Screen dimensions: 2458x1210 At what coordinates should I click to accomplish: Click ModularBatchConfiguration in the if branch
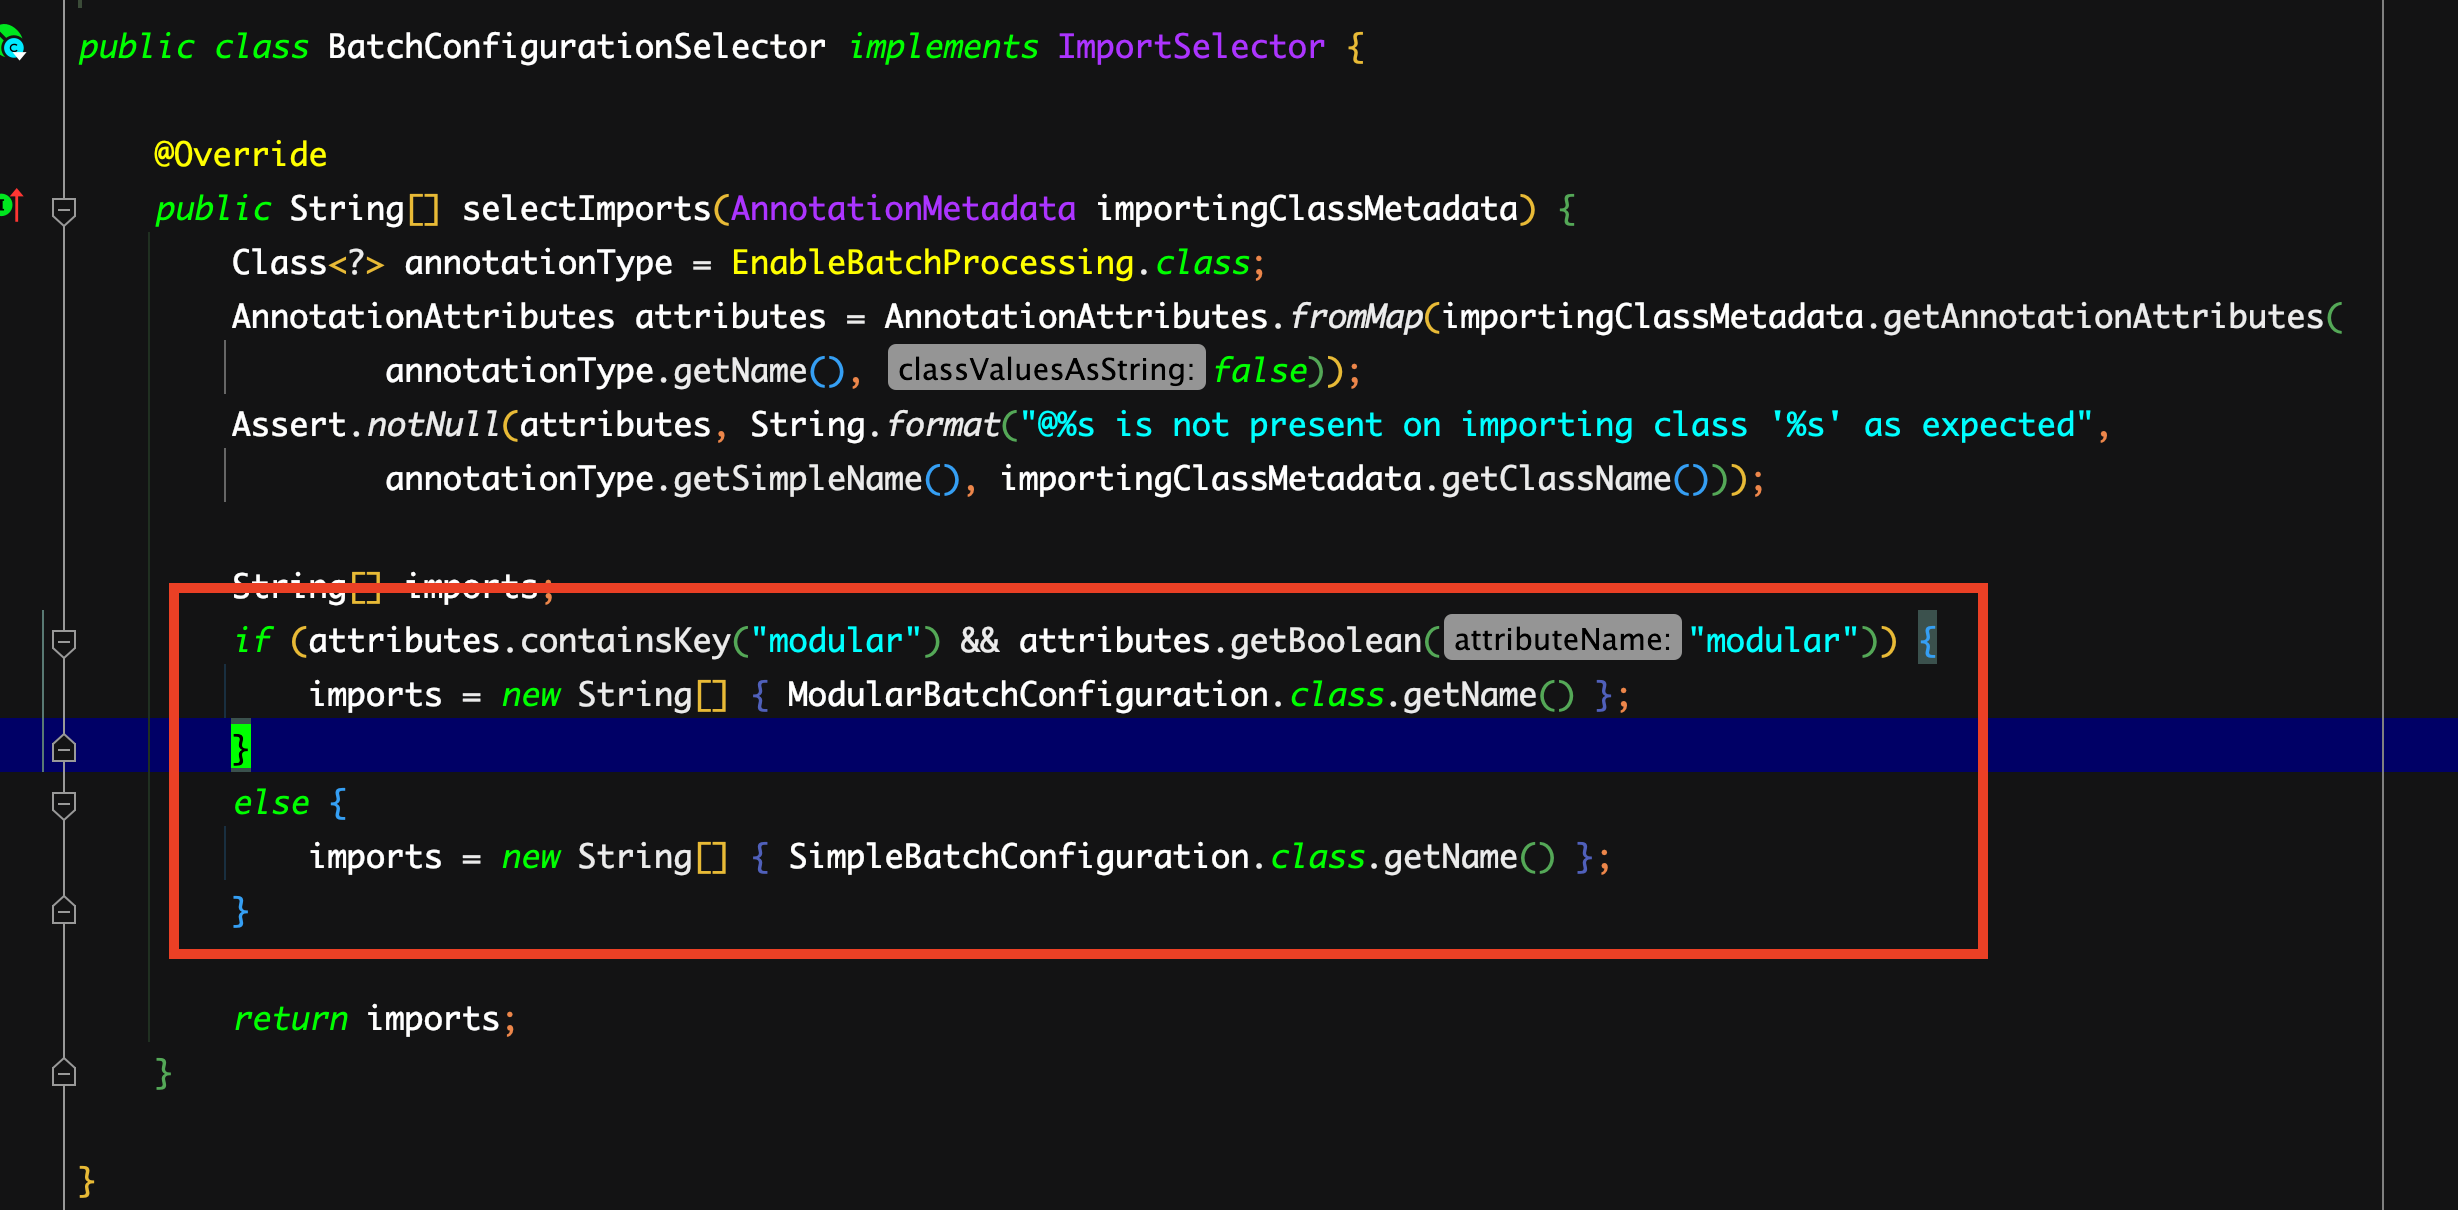[1028, 694]
